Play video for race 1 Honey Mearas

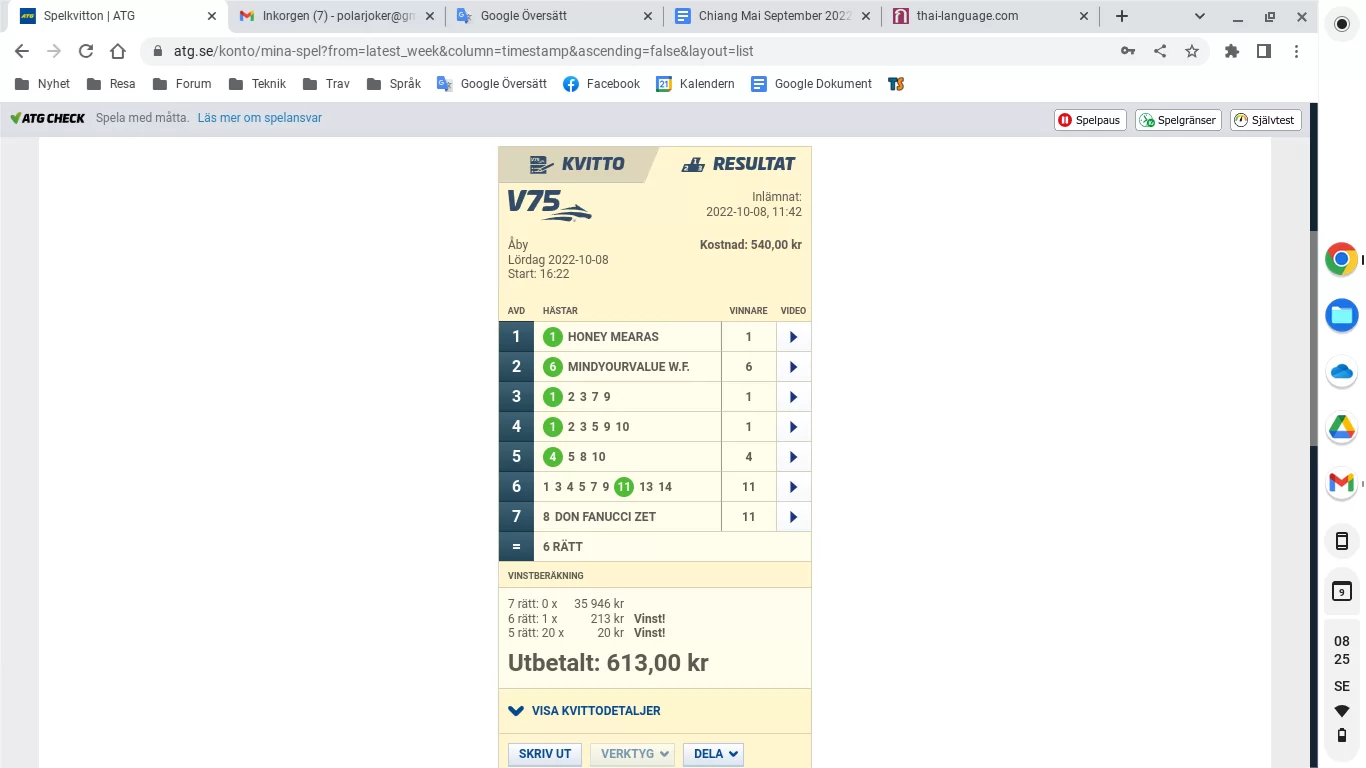[793, 337]
